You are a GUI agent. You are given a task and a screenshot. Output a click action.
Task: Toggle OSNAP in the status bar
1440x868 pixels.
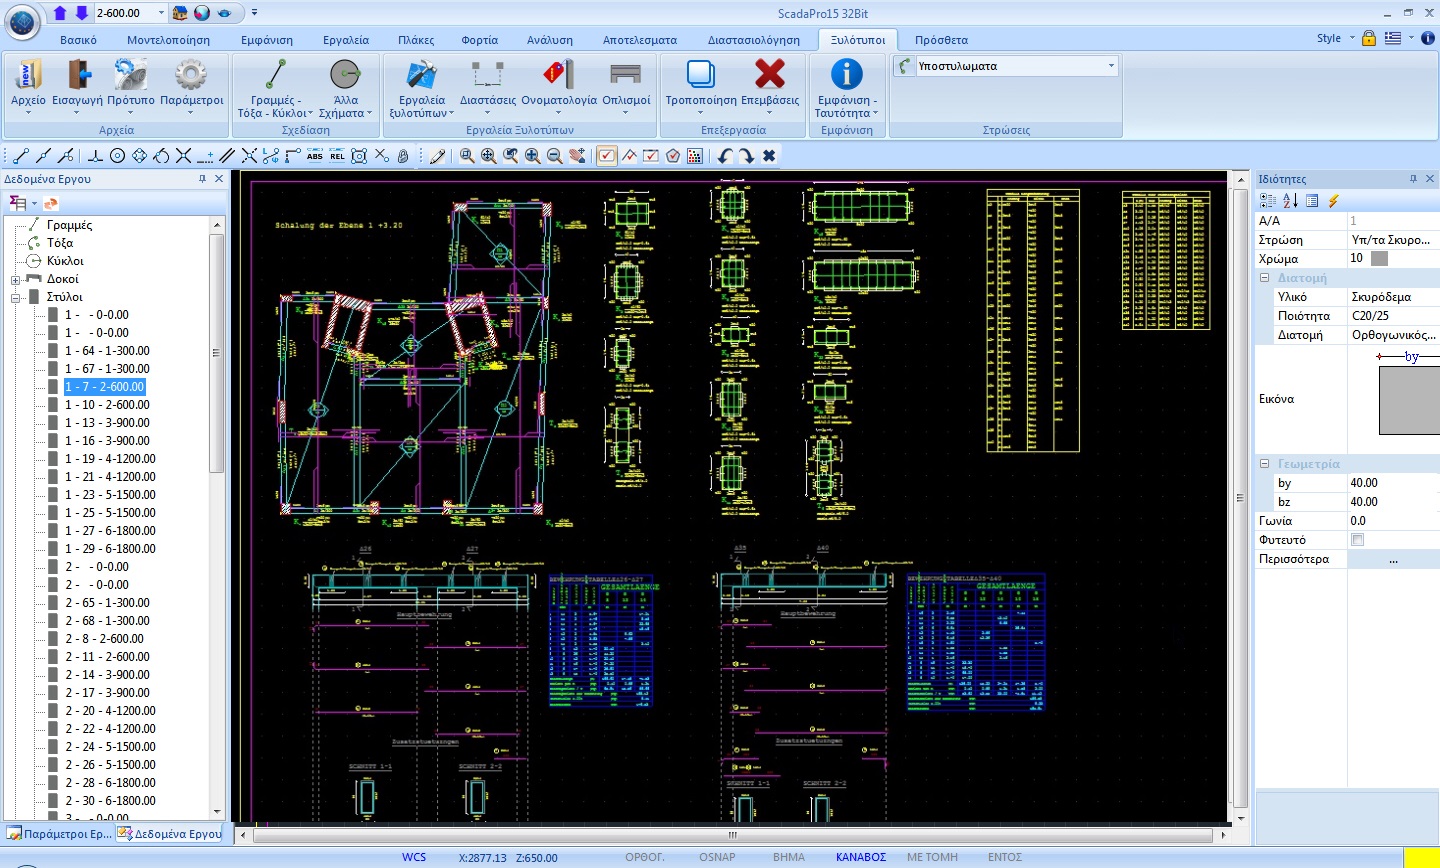717,857
